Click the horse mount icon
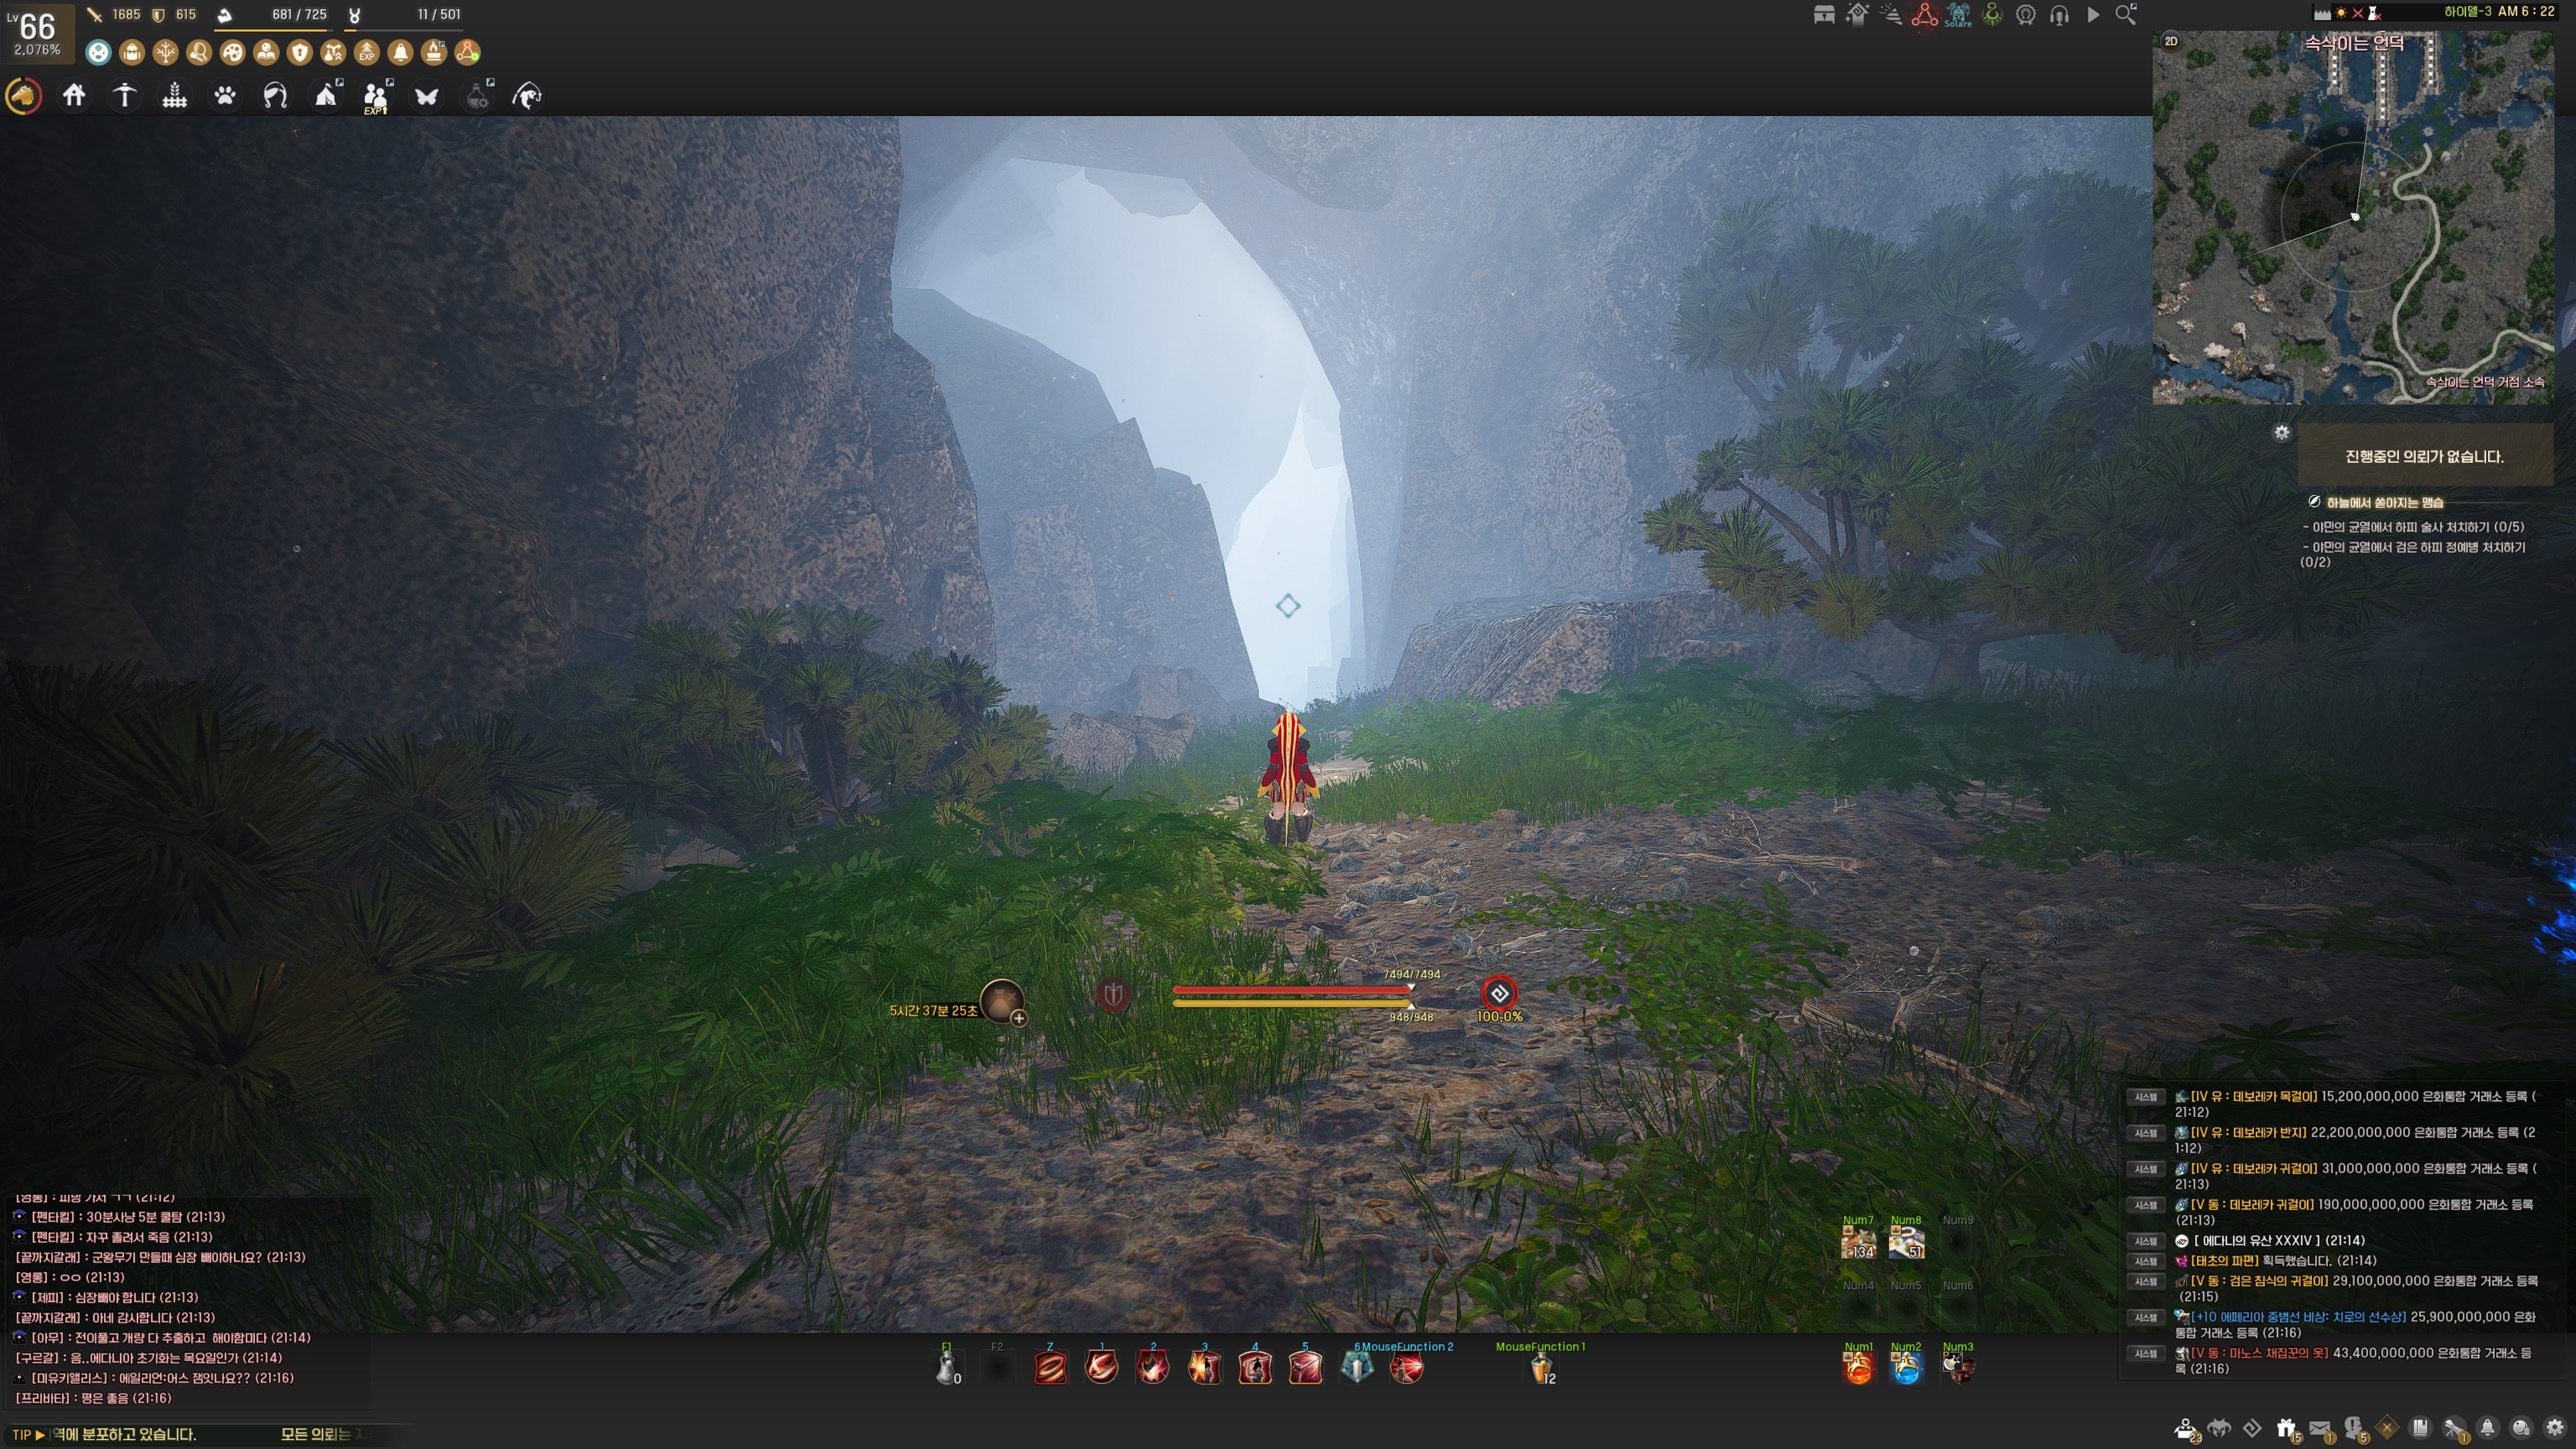Image resolution: width=2576 pixels, height=1449 pixels. tap(24, 96)
